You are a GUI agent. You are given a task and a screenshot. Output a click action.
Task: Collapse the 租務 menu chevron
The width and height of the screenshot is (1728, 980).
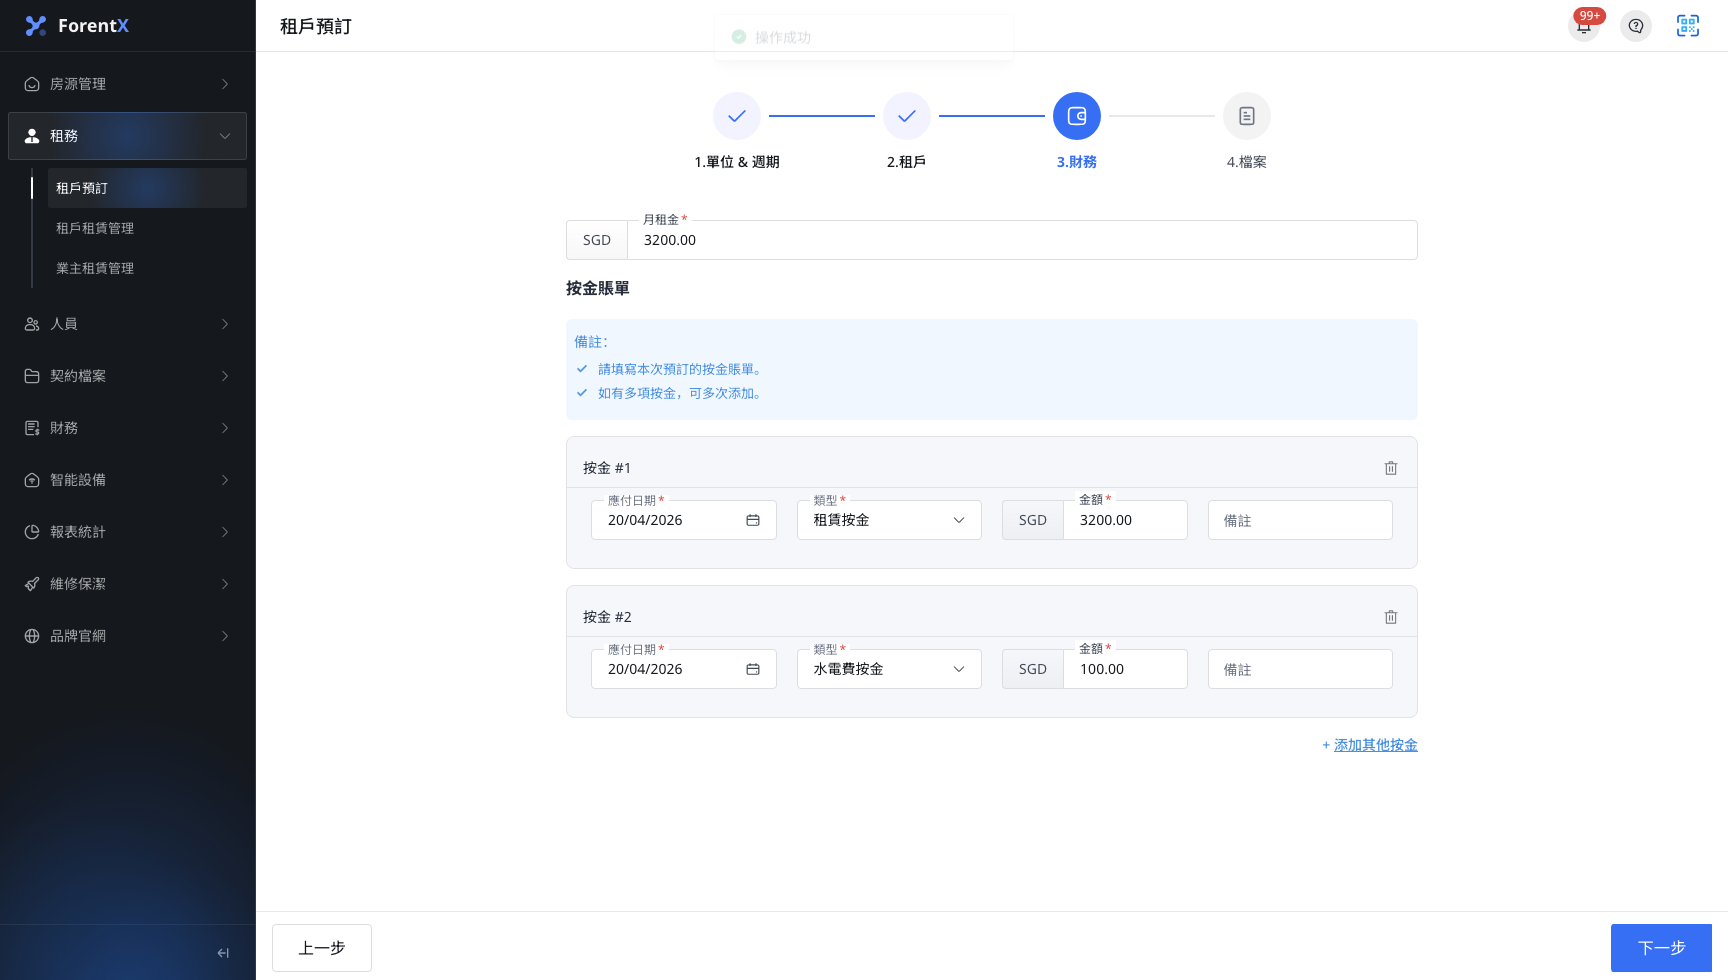[225, 136]
